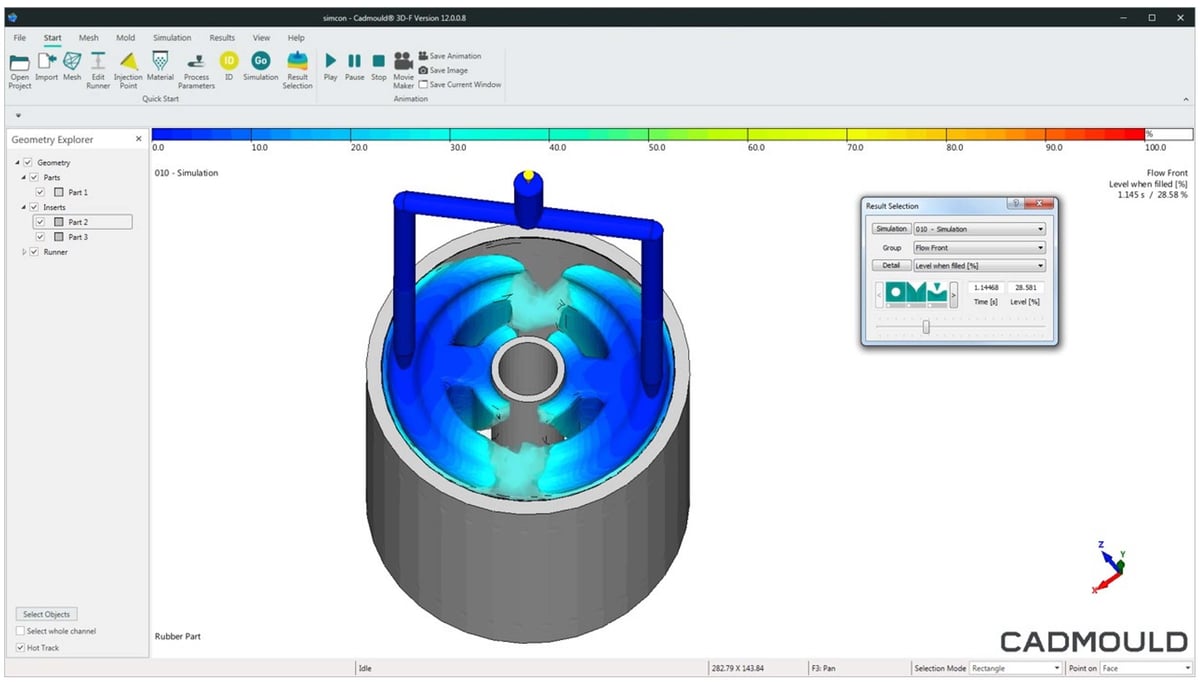The image size is (1200, 682).
Task: Toggle the Save Current Window checkbox
Action: pyautogui.click(x=424, y=84)
